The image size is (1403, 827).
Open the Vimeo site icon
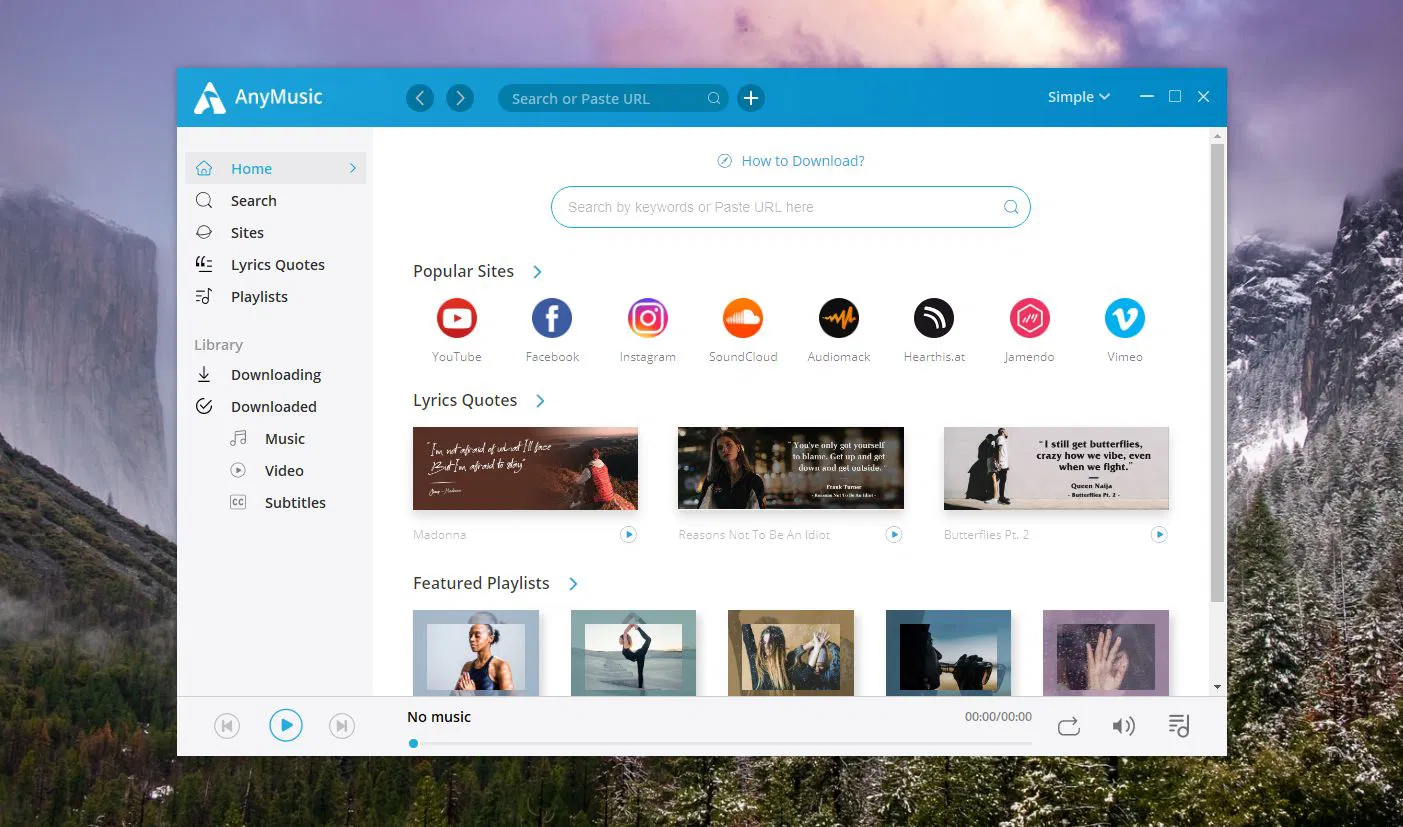pos(1125,319)
